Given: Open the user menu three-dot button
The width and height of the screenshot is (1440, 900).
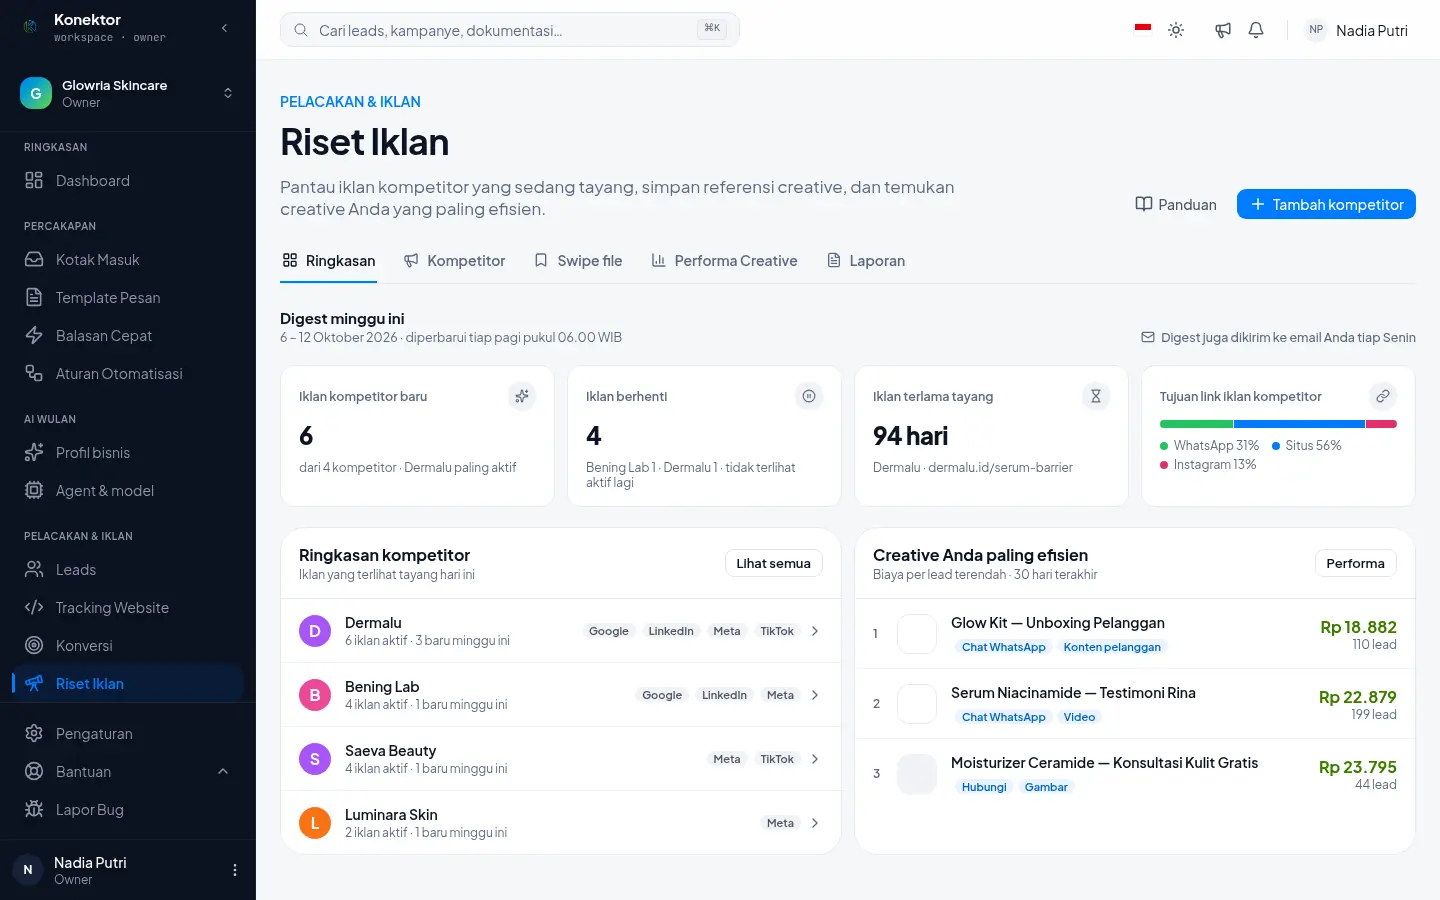Looking at the screenshot, I should tap(235, 870).
